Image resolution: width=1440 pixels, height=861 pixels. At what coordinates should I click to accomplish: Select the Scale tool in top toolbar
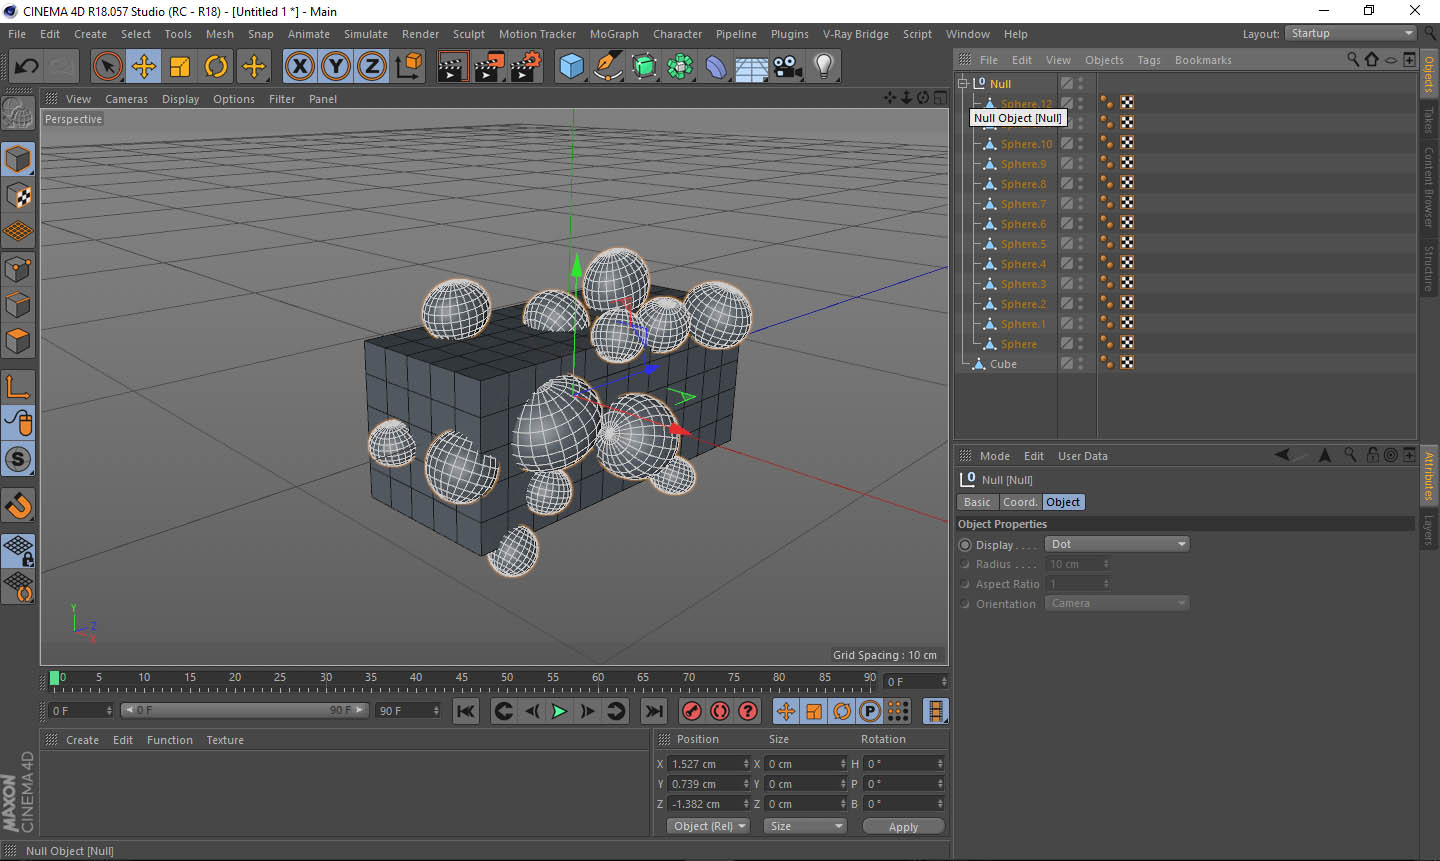180,67
